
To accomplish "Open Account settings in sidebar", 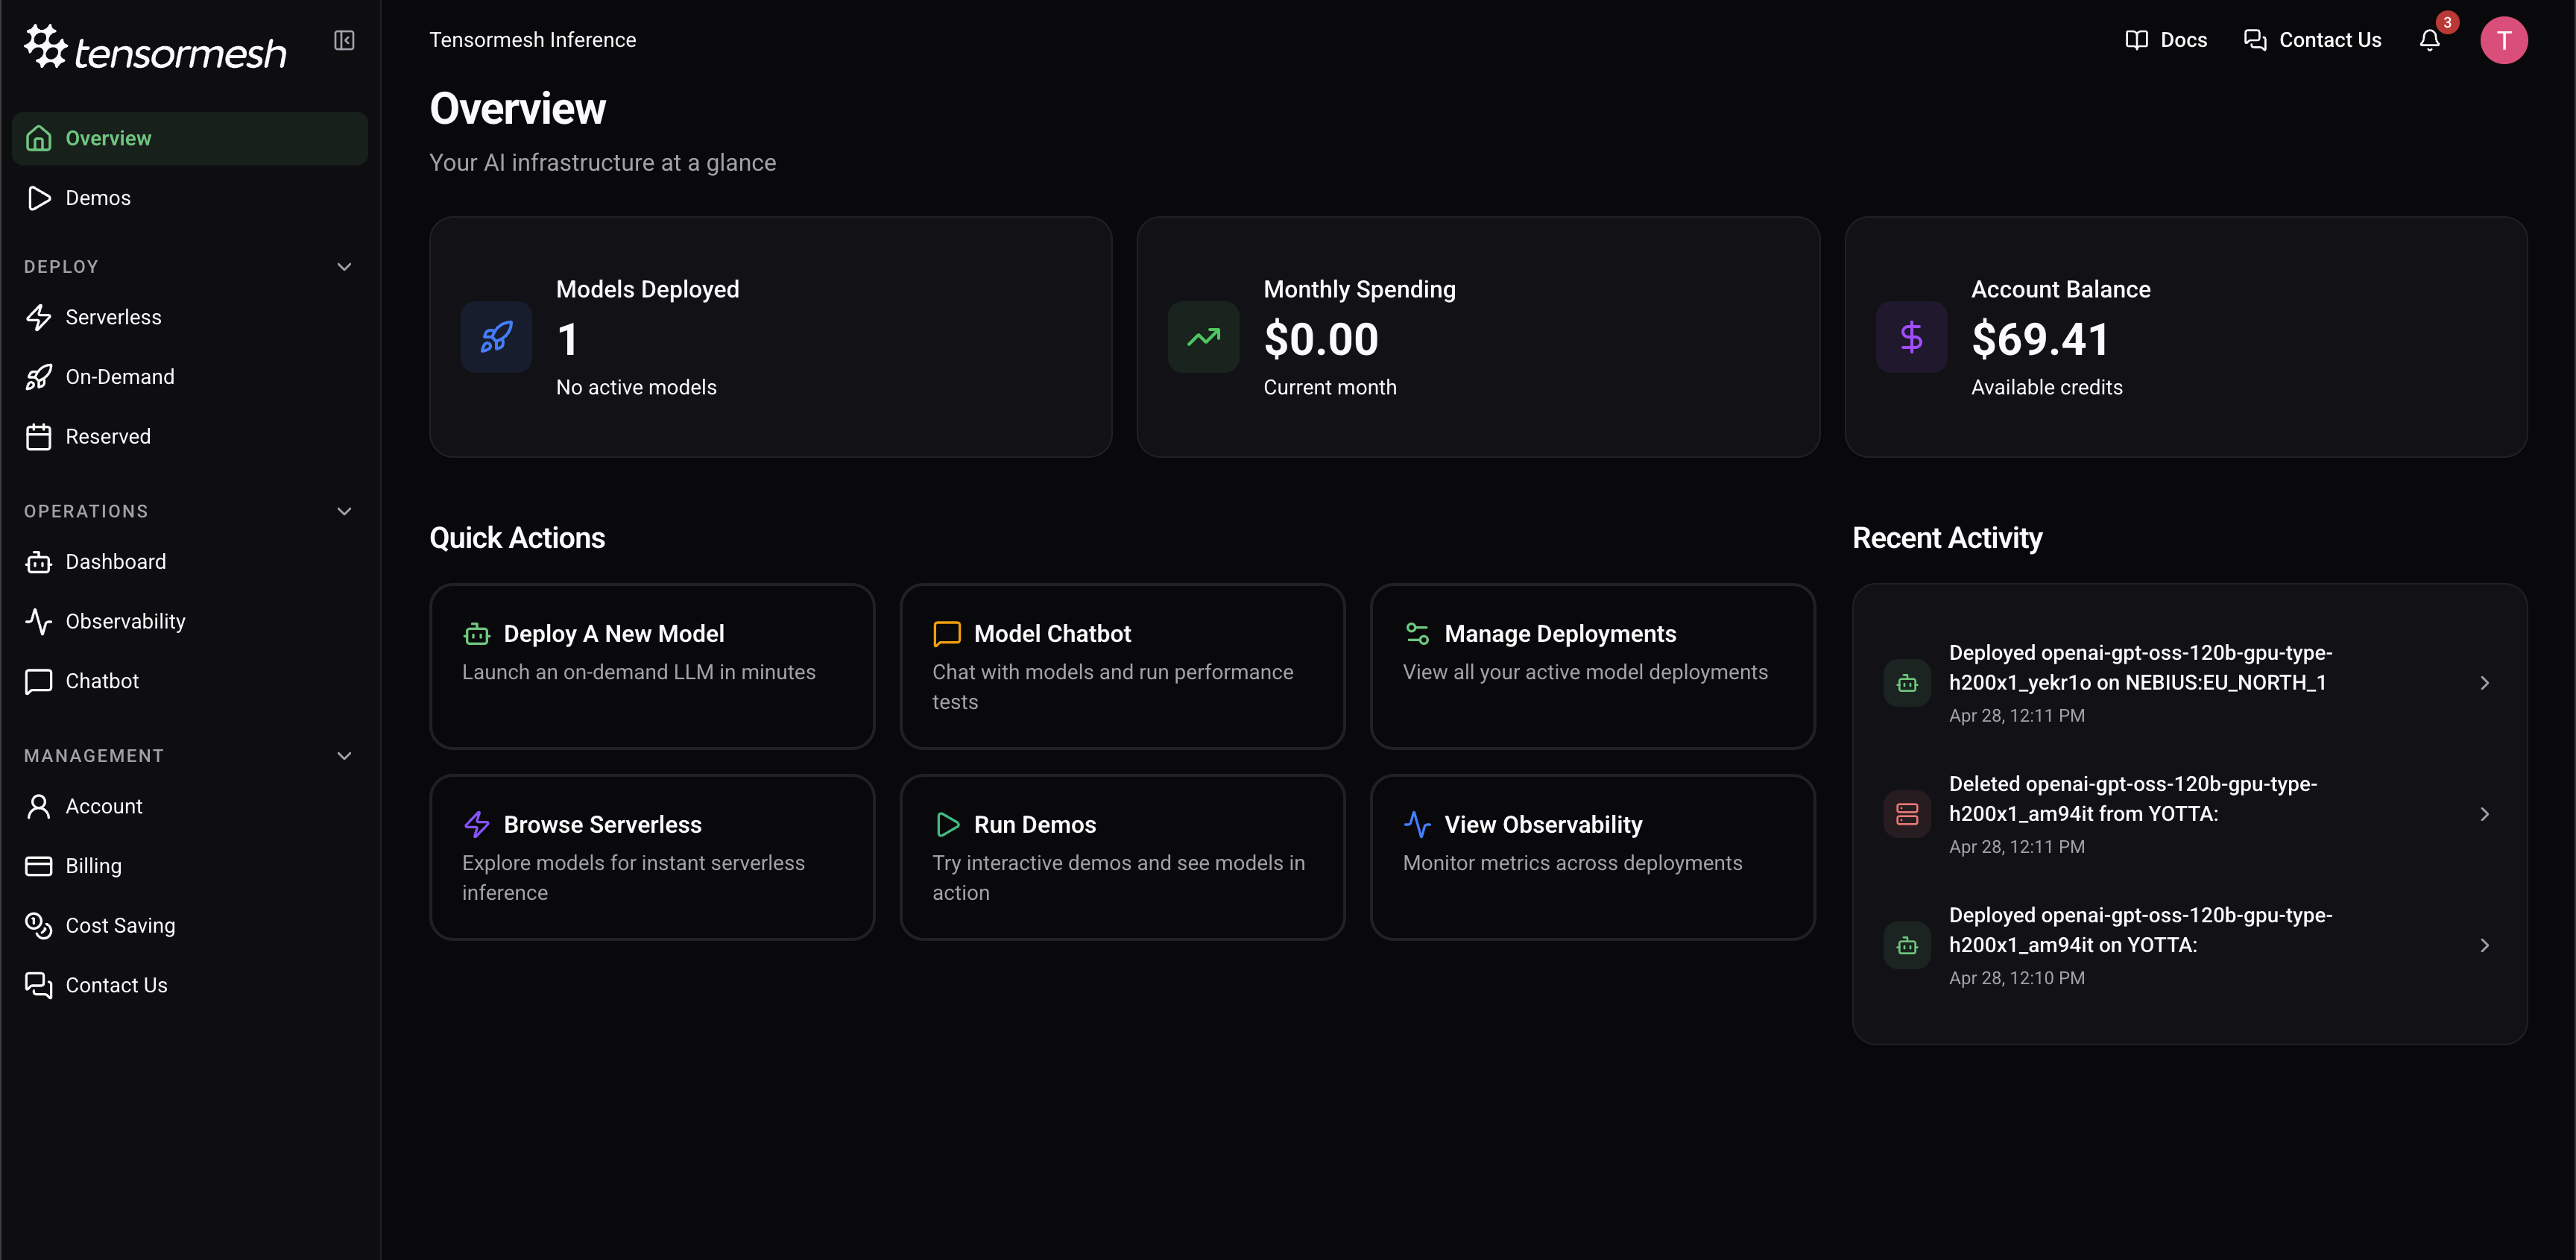I will click(190, 806).
